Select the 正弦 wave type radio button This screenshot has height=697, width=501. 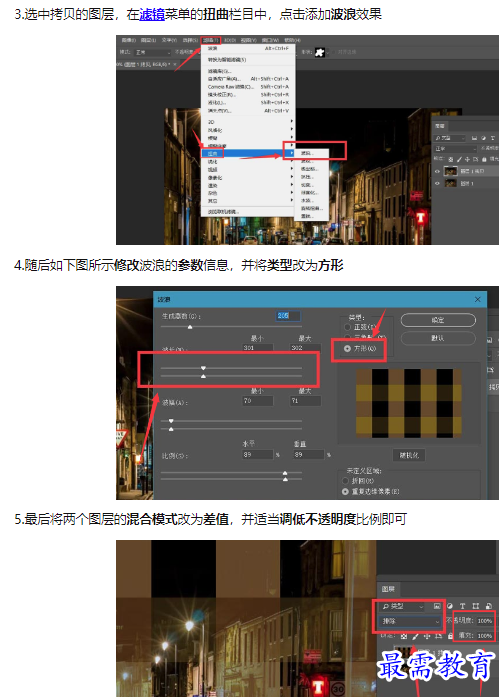347,327
